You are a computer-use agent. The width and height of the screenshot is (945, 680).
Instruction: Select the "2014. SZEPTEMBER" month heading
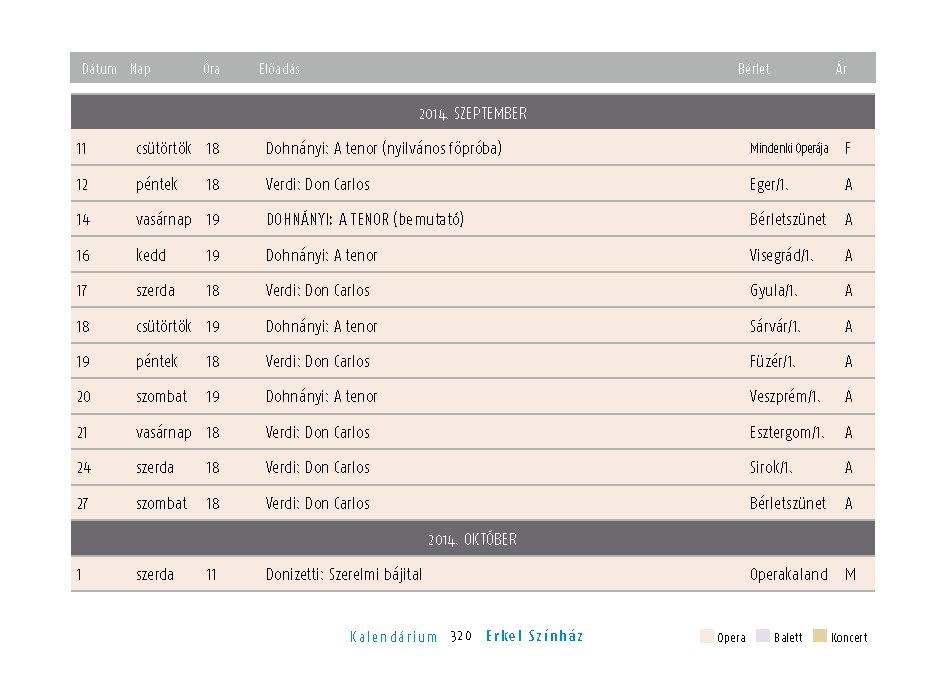[473, 113]
